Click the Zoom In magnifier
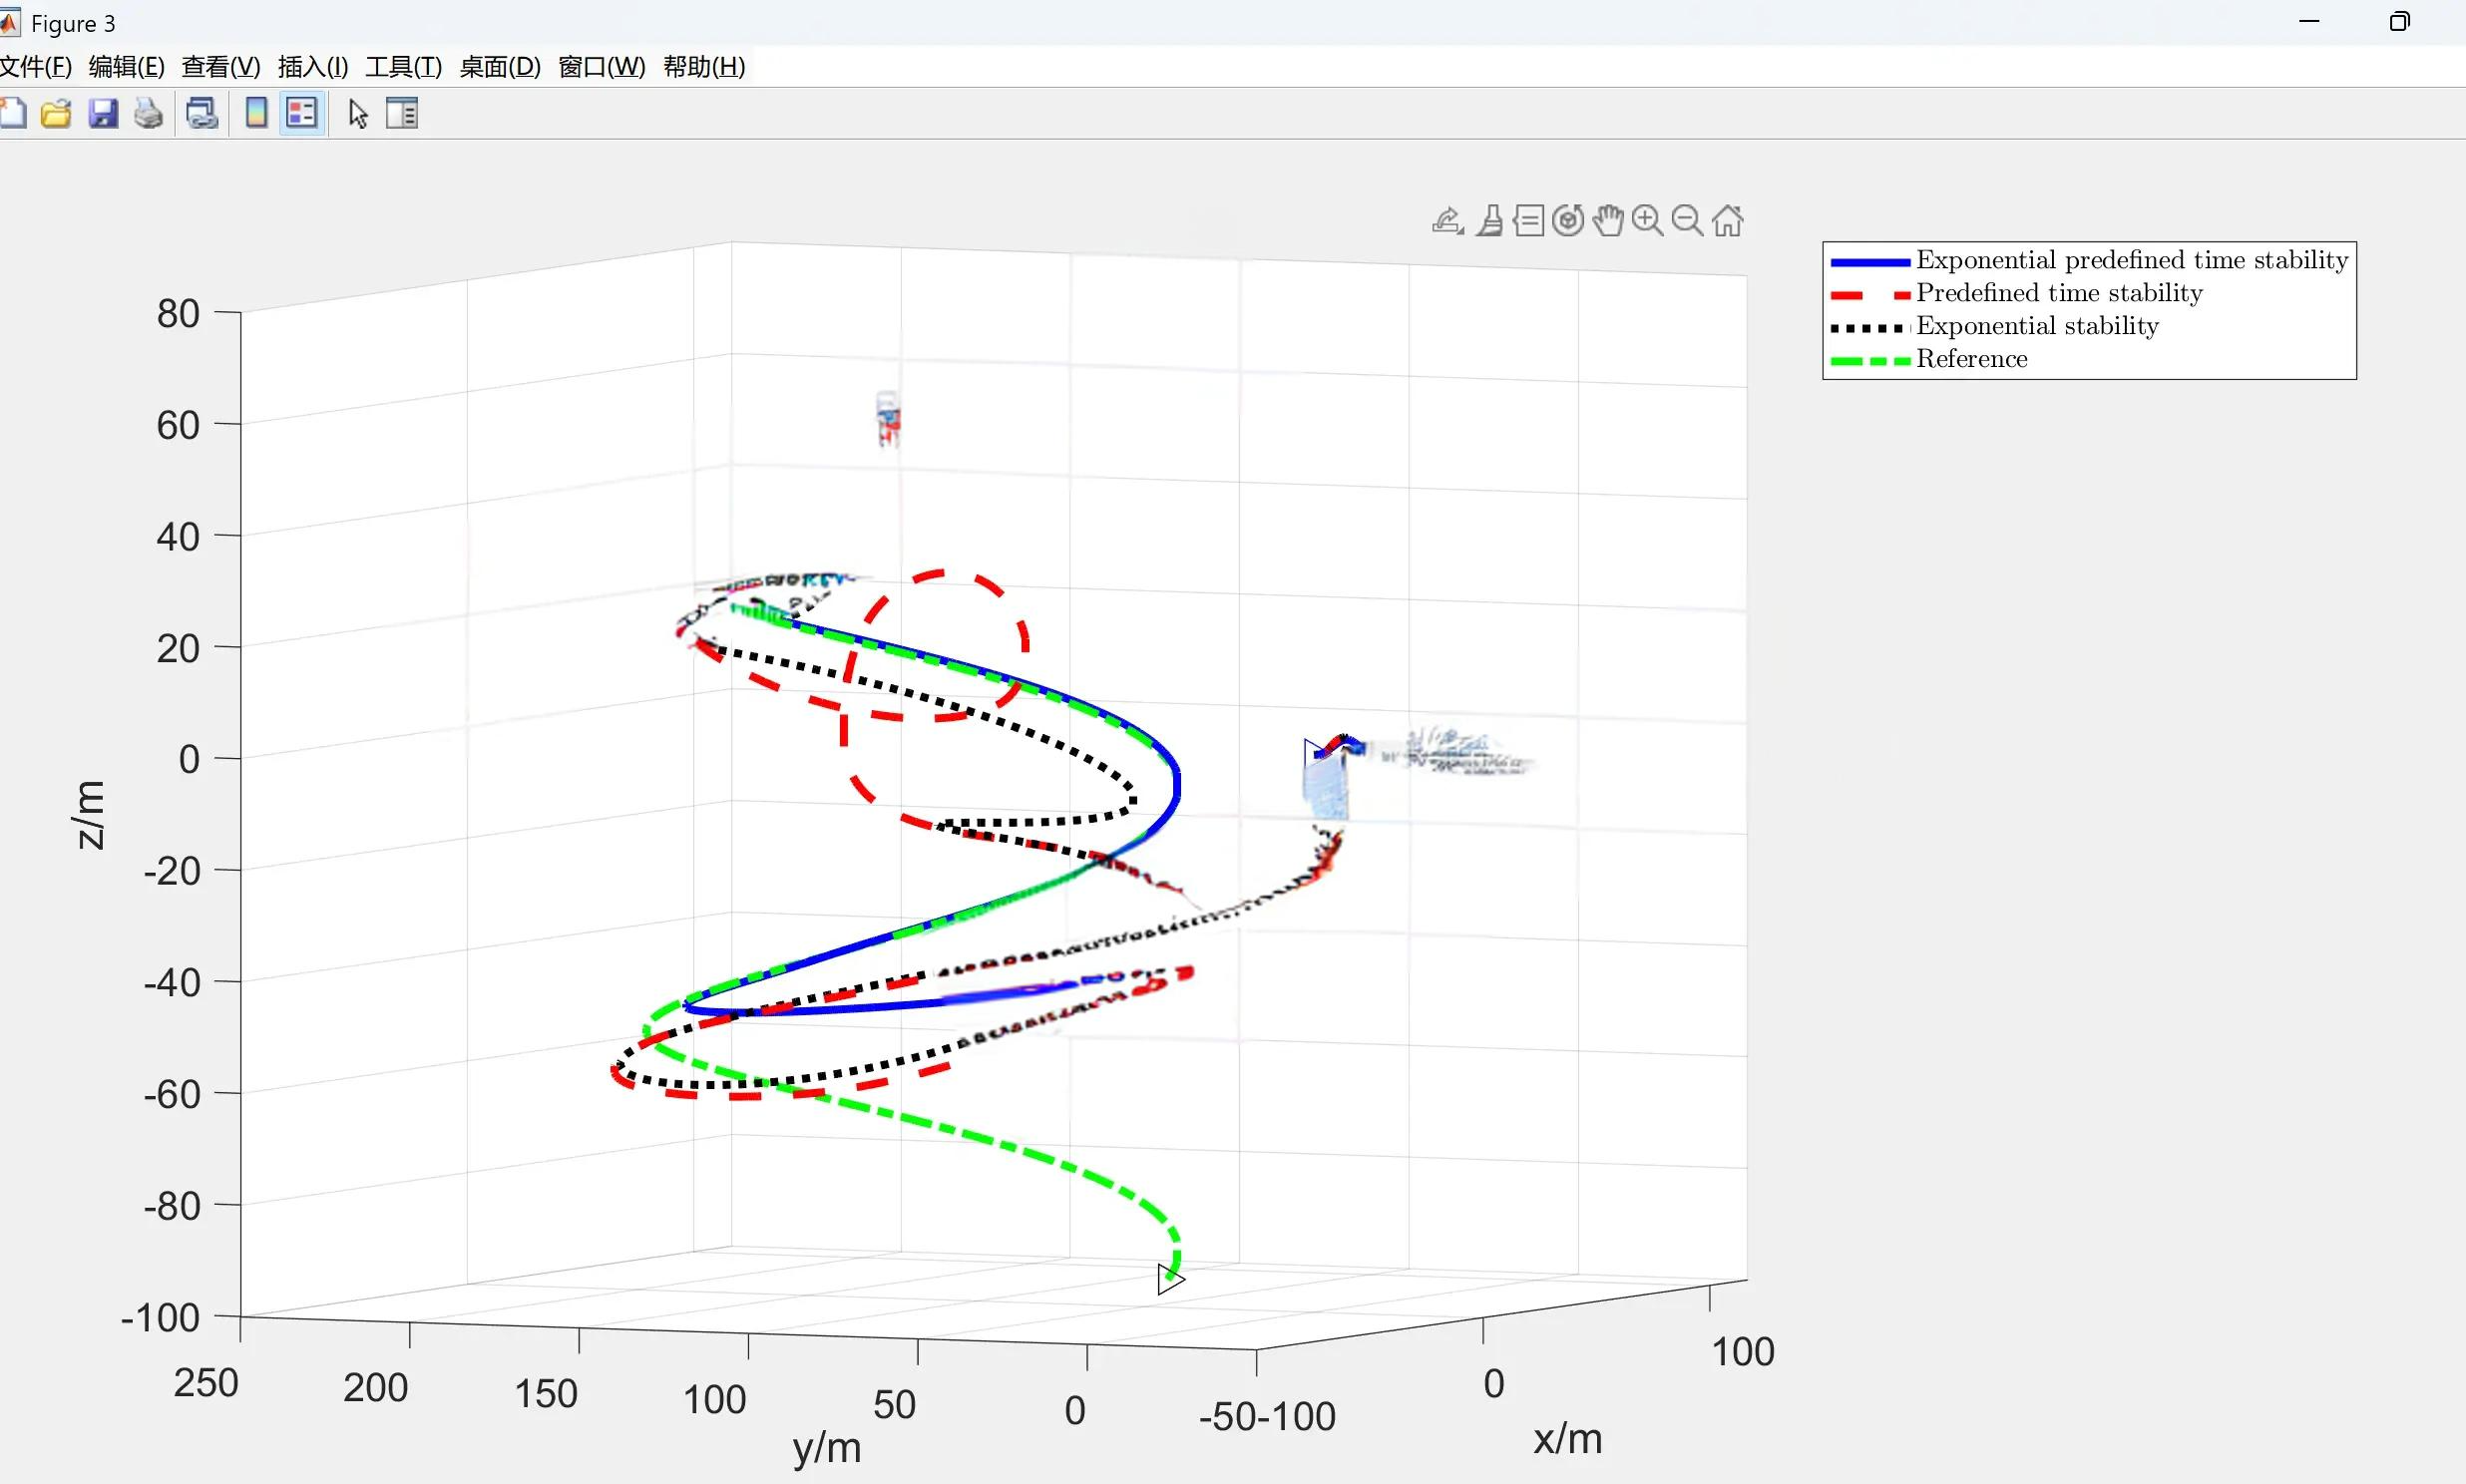The image size is (2466, 1484). 1647,220
